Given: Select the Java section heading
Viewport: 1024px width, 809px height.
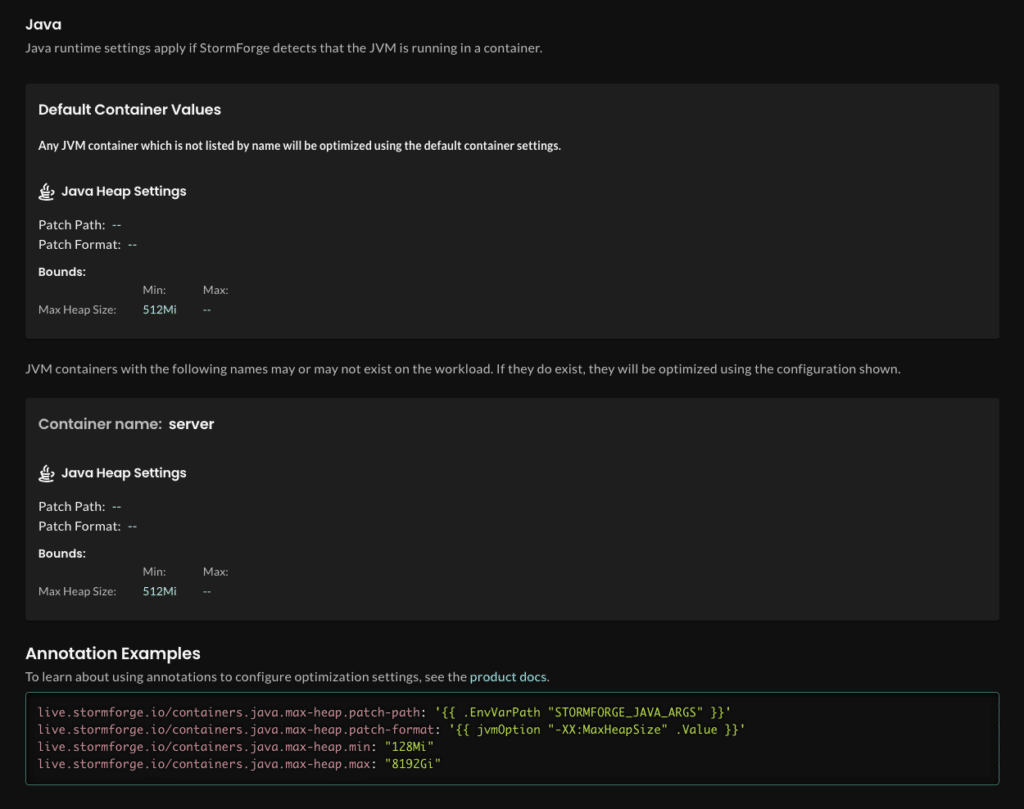Looking at the screenshot, I should tap(43, 24).
